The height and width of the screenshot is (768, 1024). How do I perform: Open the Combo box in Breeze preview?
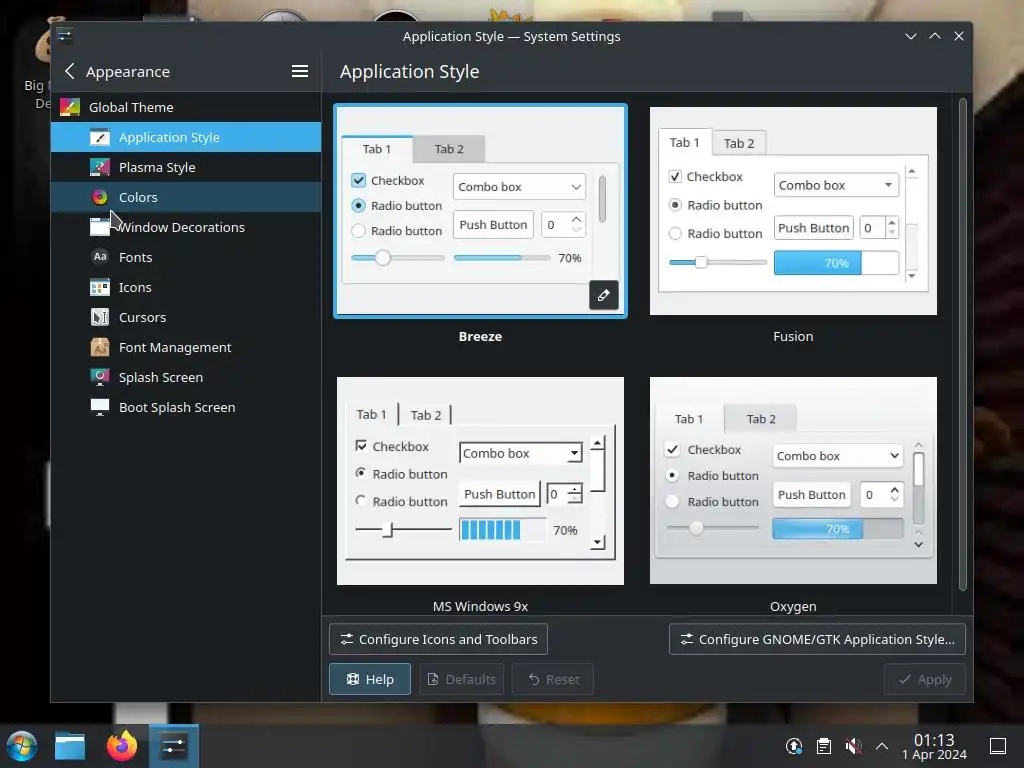[x=519, y=187]
